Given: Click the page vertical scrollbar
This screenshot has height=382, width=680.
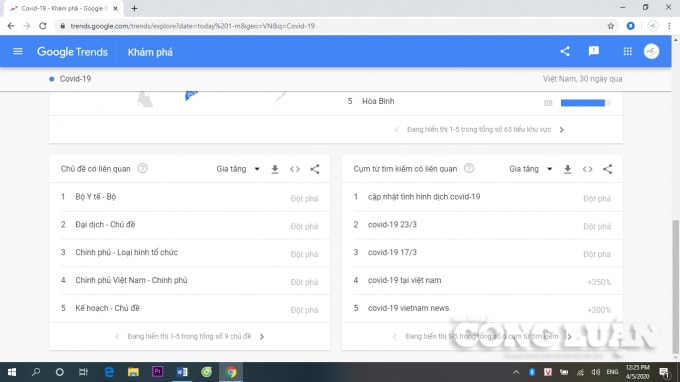Looking at the screenshot, I should [x=675, y=286].
